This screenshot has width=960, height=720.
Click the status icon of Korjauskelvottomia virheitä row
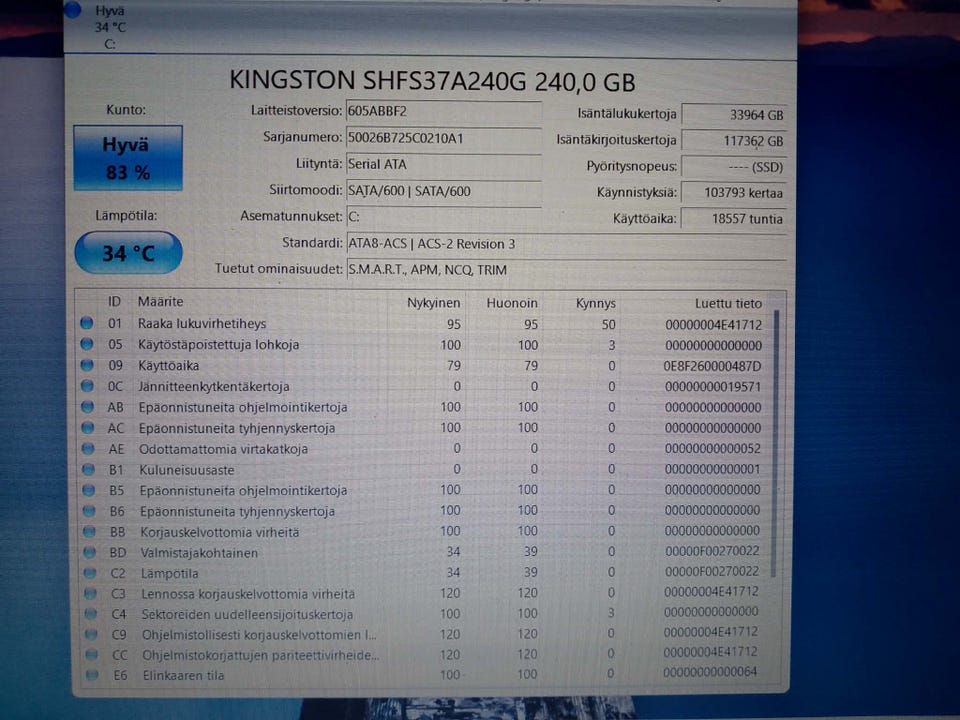[x=89, y=531]
